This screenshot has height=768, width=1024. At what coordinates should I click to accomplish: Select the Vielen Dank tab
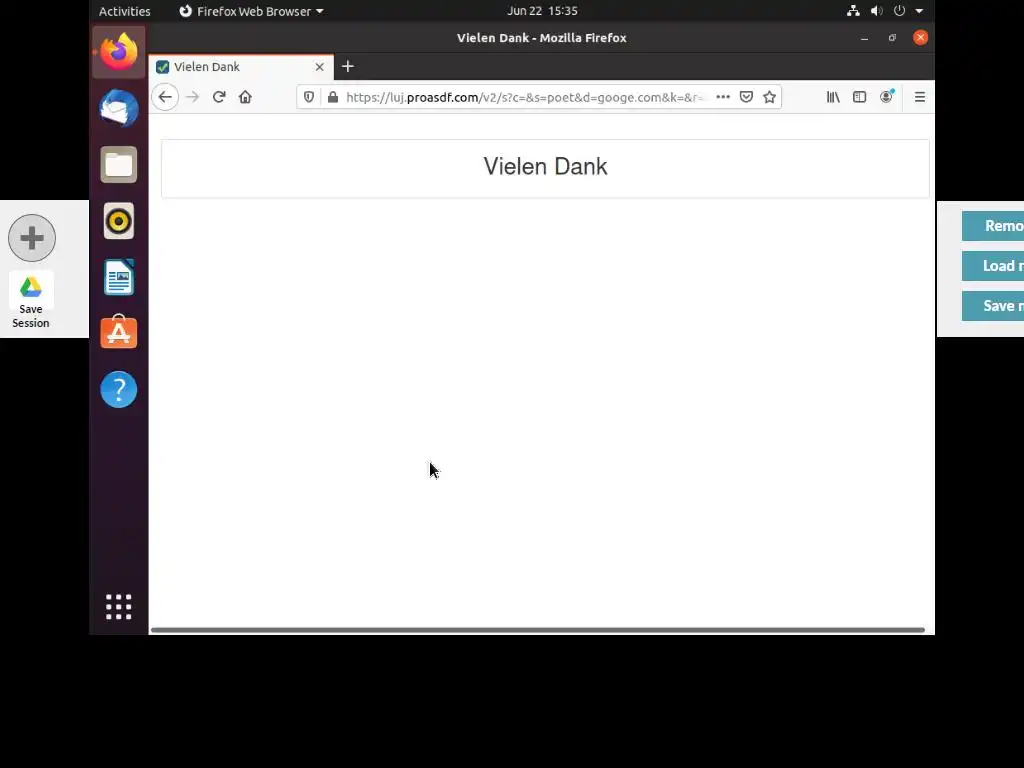click(241, 67)
